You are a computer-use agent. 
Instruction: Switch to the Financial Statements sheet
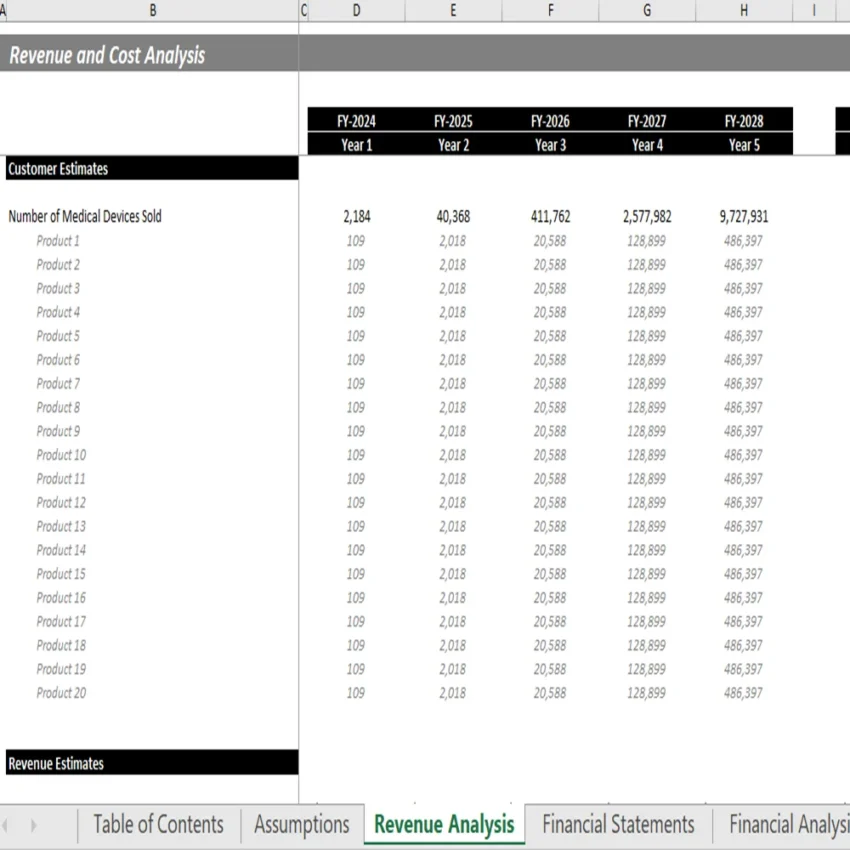click(x=617, y=824)
